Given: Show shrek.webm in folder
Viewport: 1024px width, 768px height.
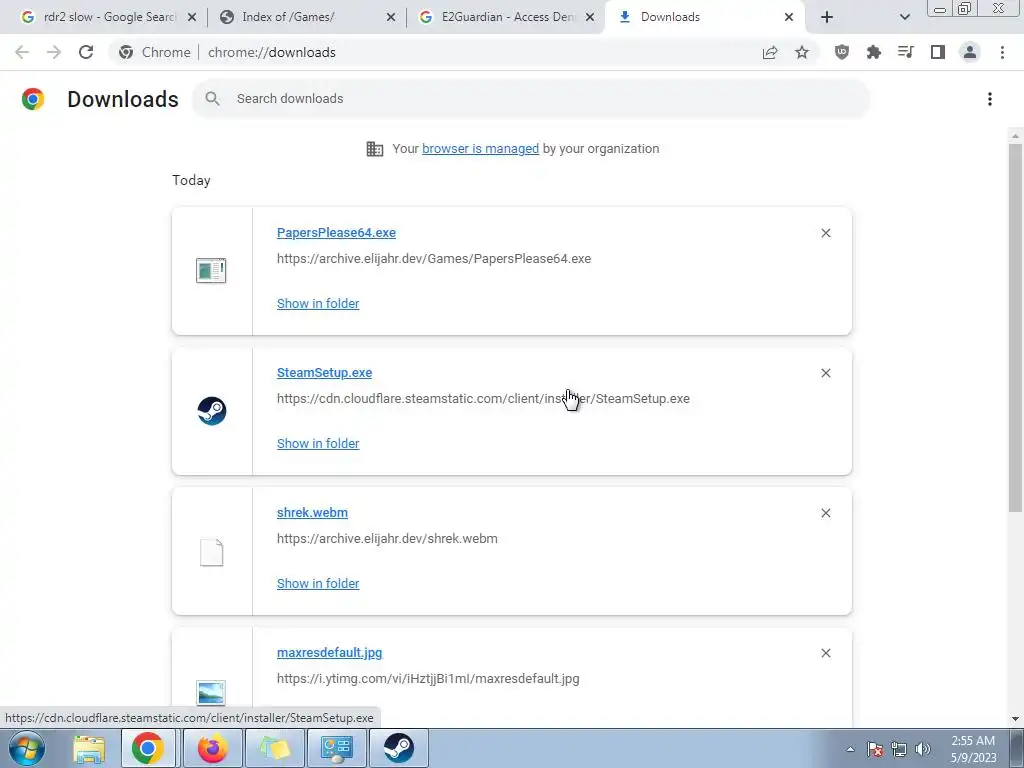Looking at the screenshot, I should coord(318,584).
